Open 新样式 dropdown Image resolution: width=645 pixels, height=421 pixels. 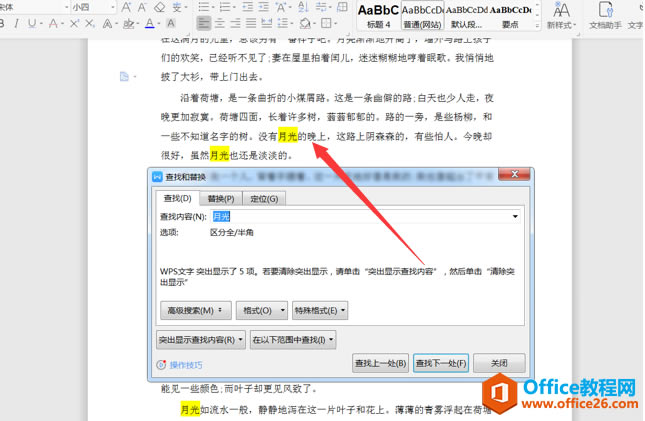pyautogui.click(x=561, y=16)
